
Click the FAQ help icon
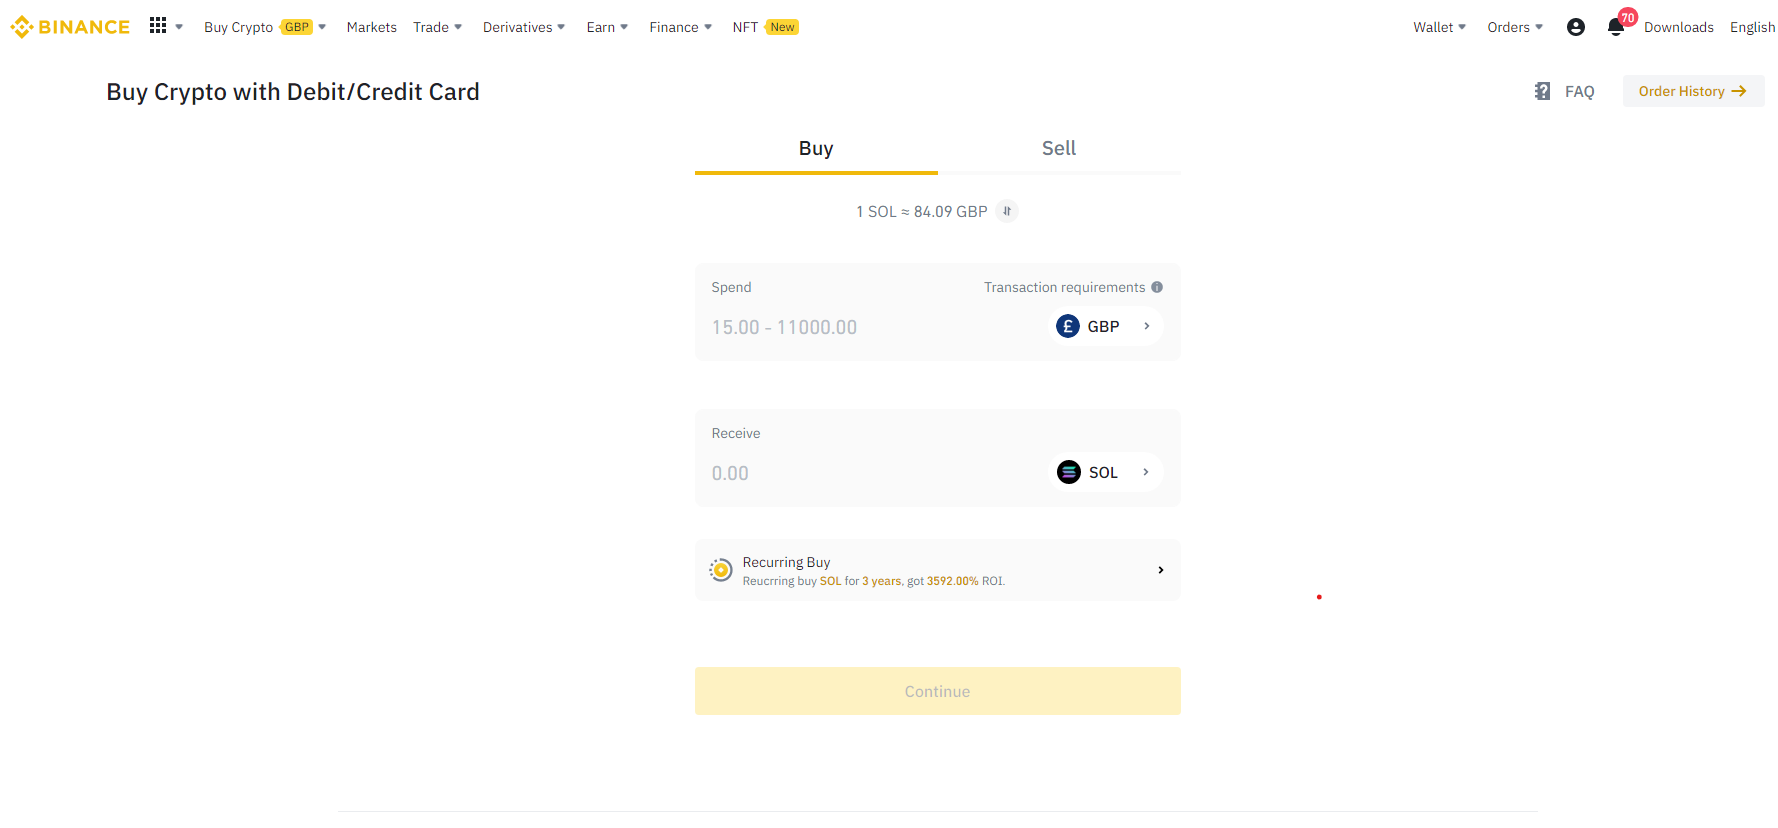pyautogui.click(x=1543, y=91)
